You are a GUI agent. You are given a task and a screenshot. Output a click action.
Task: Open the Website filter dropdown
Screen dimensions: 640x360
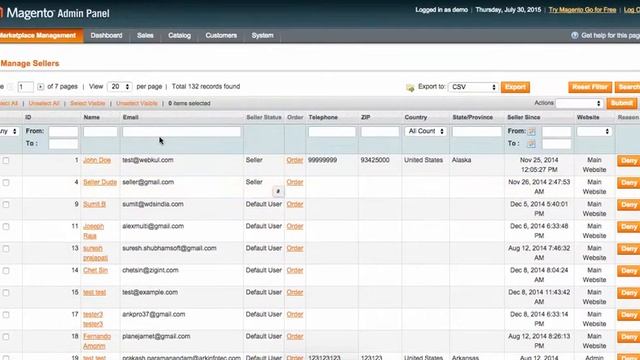click(594, 131)
